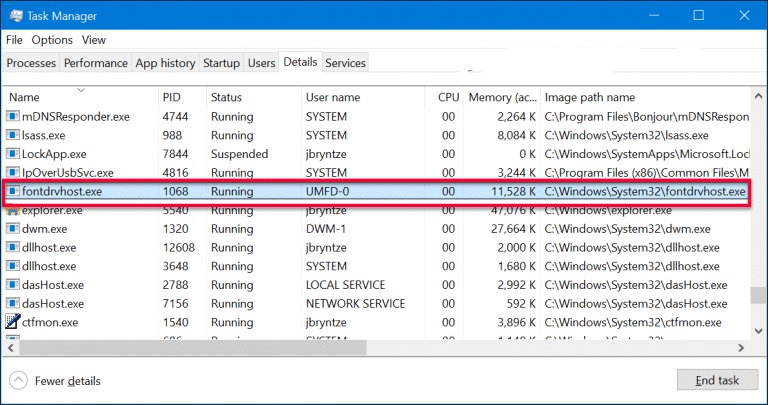Screen dimensions: 768x405
Task: Click the horizontal scrollbar left arrow
Action: 10,348
